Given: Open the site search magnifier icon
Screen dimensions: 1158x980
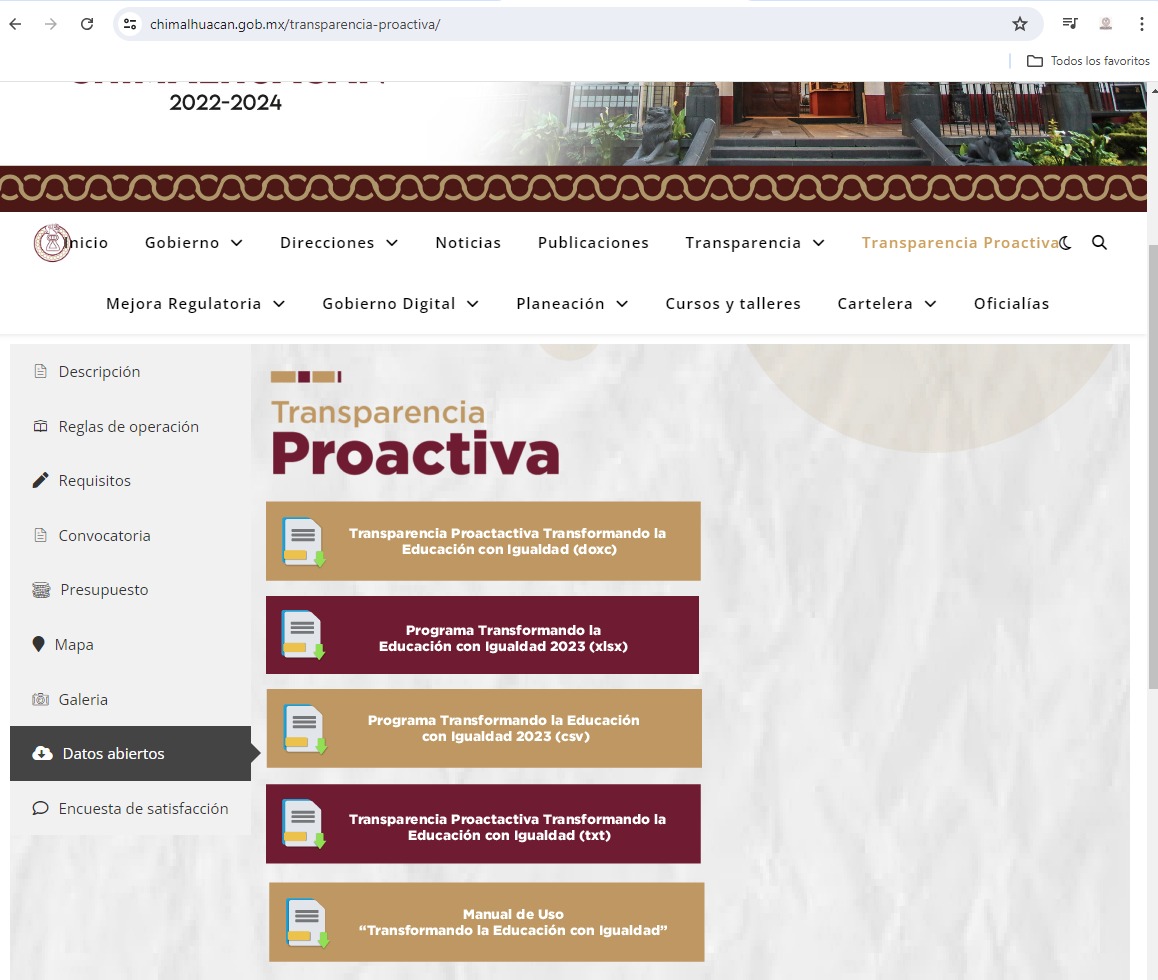Looking at the screenshot, I should (x=1099, y=243).
